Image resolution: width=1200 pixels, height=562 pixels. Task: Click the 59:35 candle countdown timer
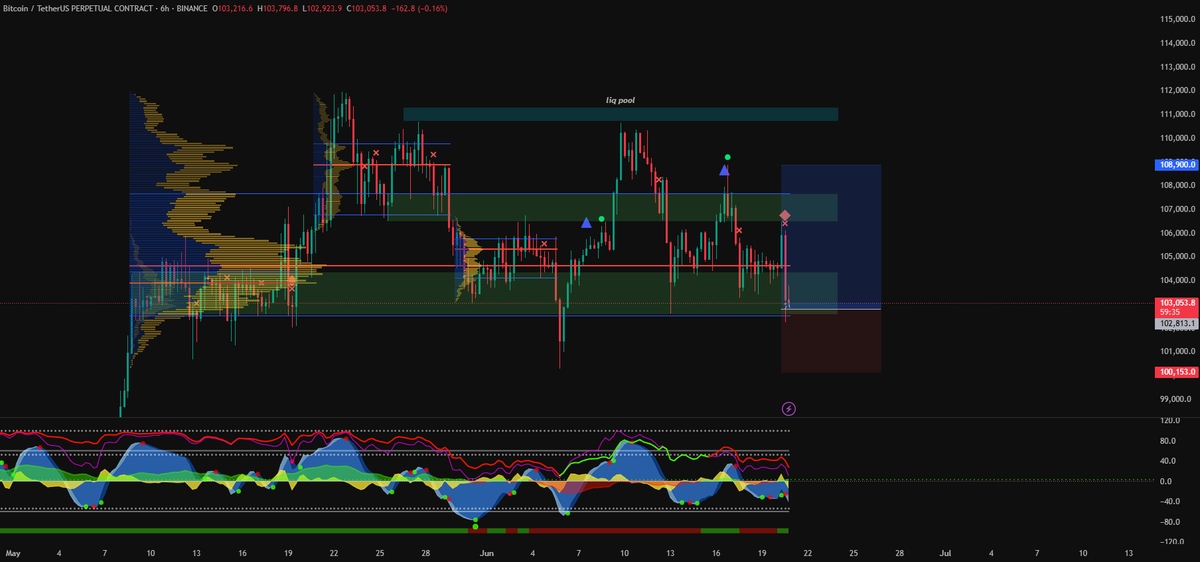1169,312
